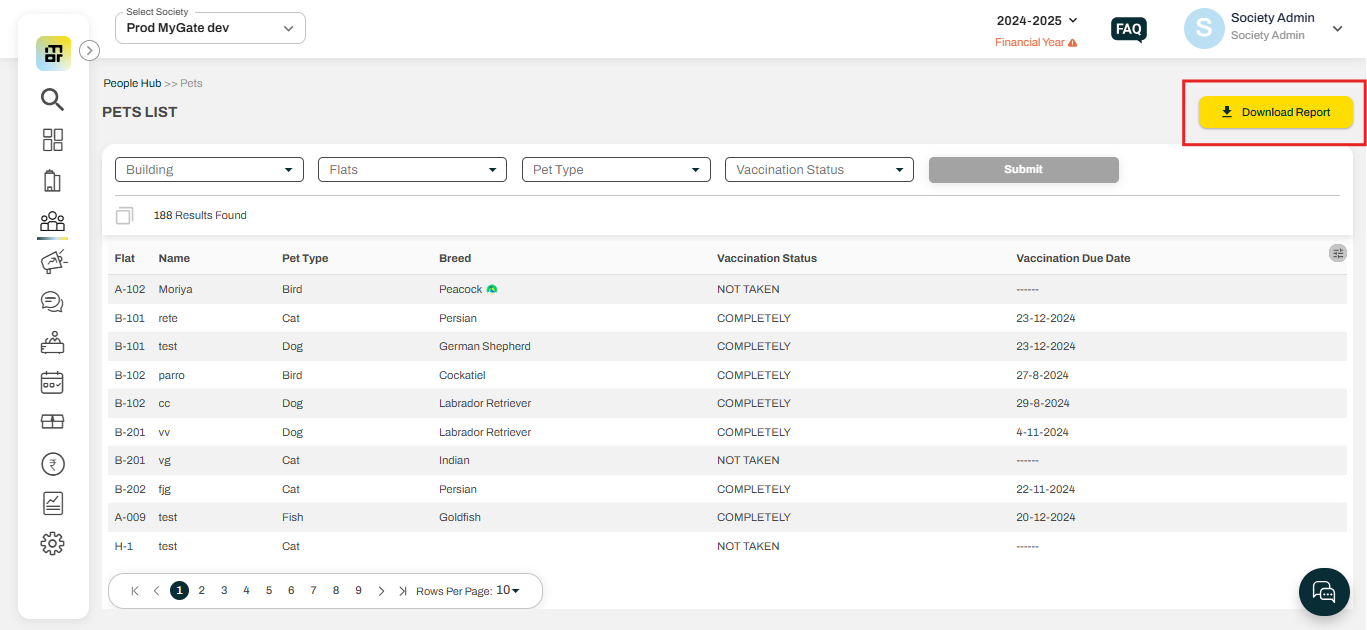Expand the sidebar with the arrow button

pos(89,50)
